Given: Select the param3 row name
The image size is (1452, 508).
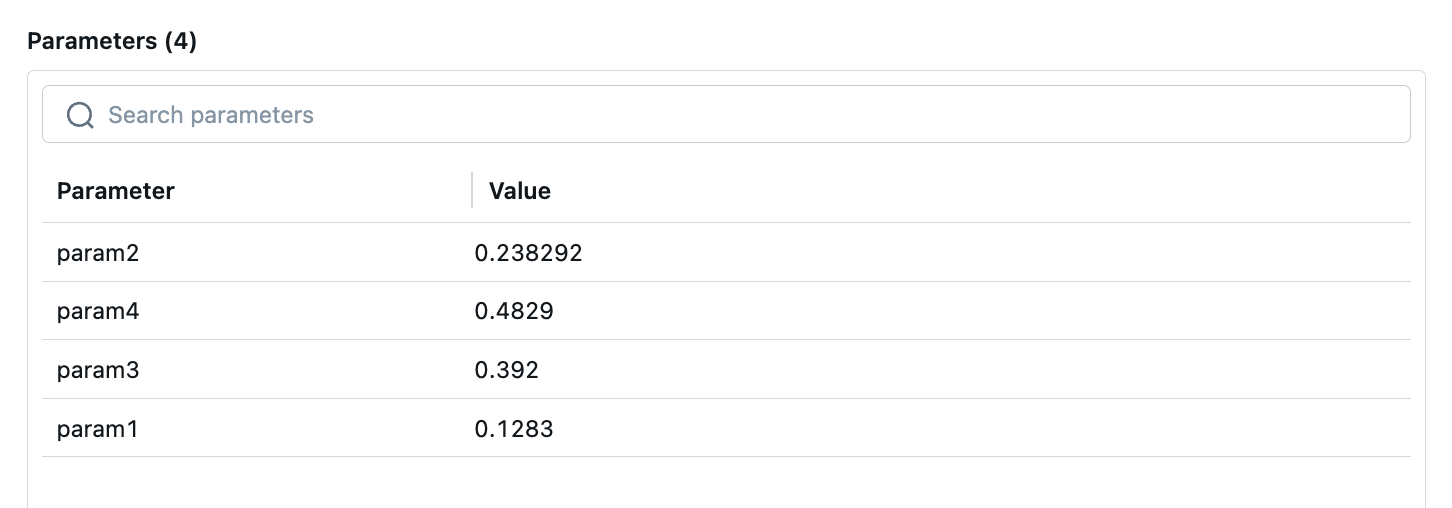Looking at the screenshot, I should pos(98,370).
